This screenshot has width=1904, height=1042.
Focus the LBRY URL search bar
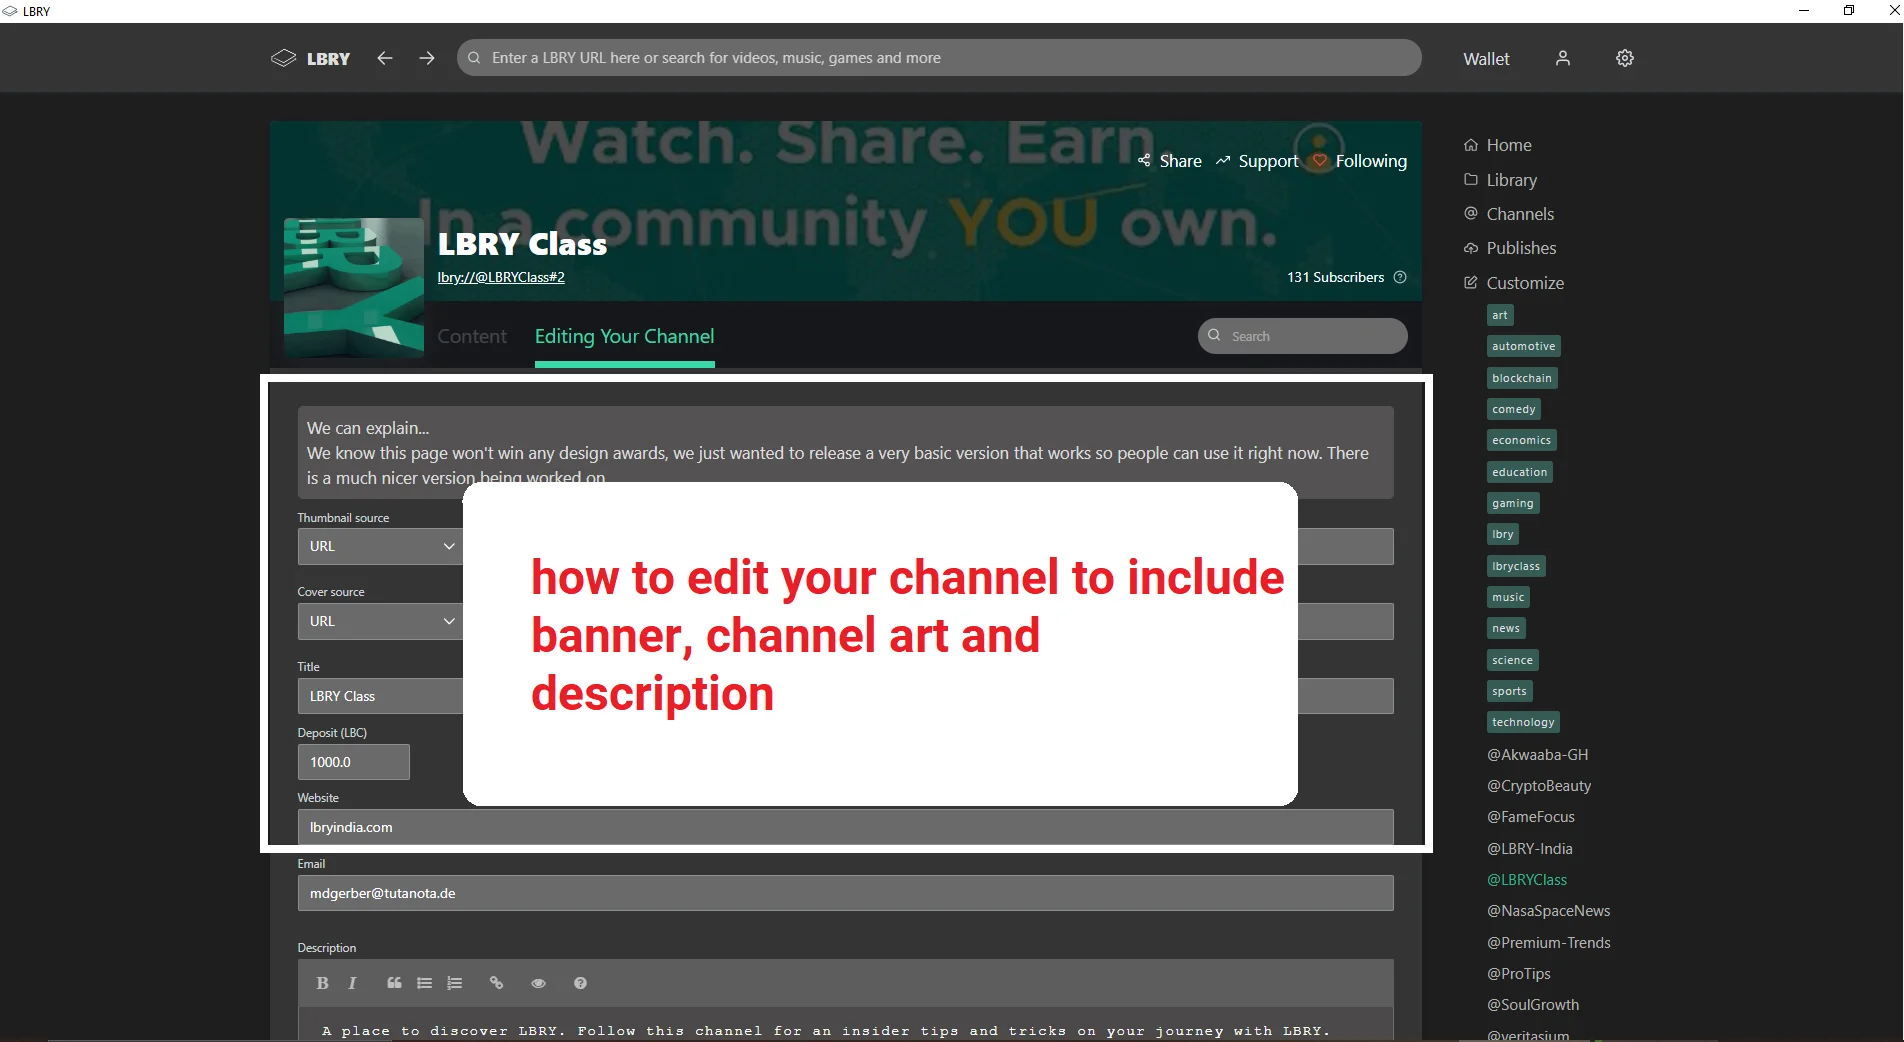pyautogui.click(x=939, y=58)
